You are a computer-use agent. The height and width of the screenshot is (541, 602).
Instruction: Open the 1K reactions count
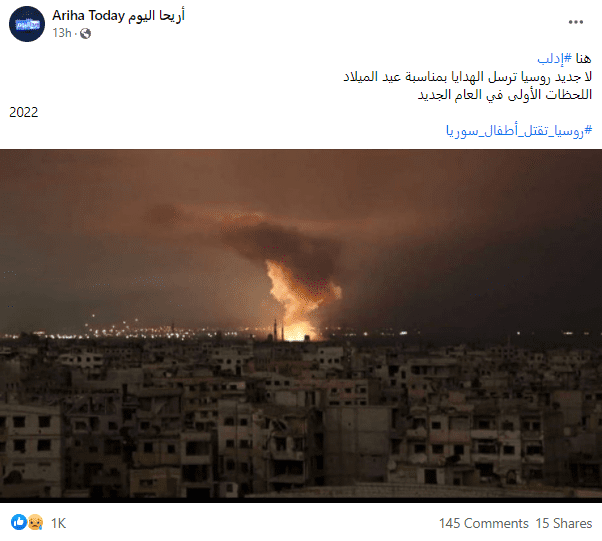coord(58,523)
